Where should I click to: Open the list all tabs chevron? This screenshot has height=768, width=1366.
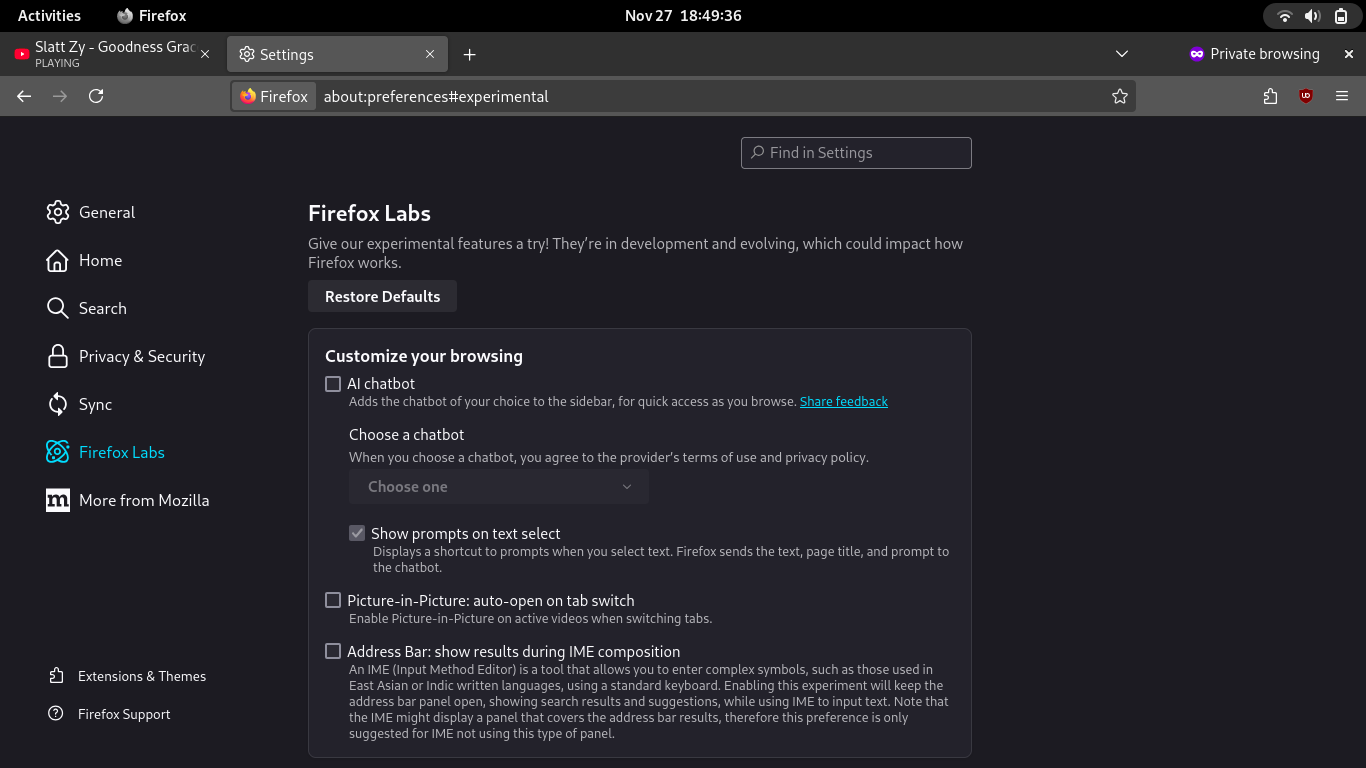[1122, 54]
